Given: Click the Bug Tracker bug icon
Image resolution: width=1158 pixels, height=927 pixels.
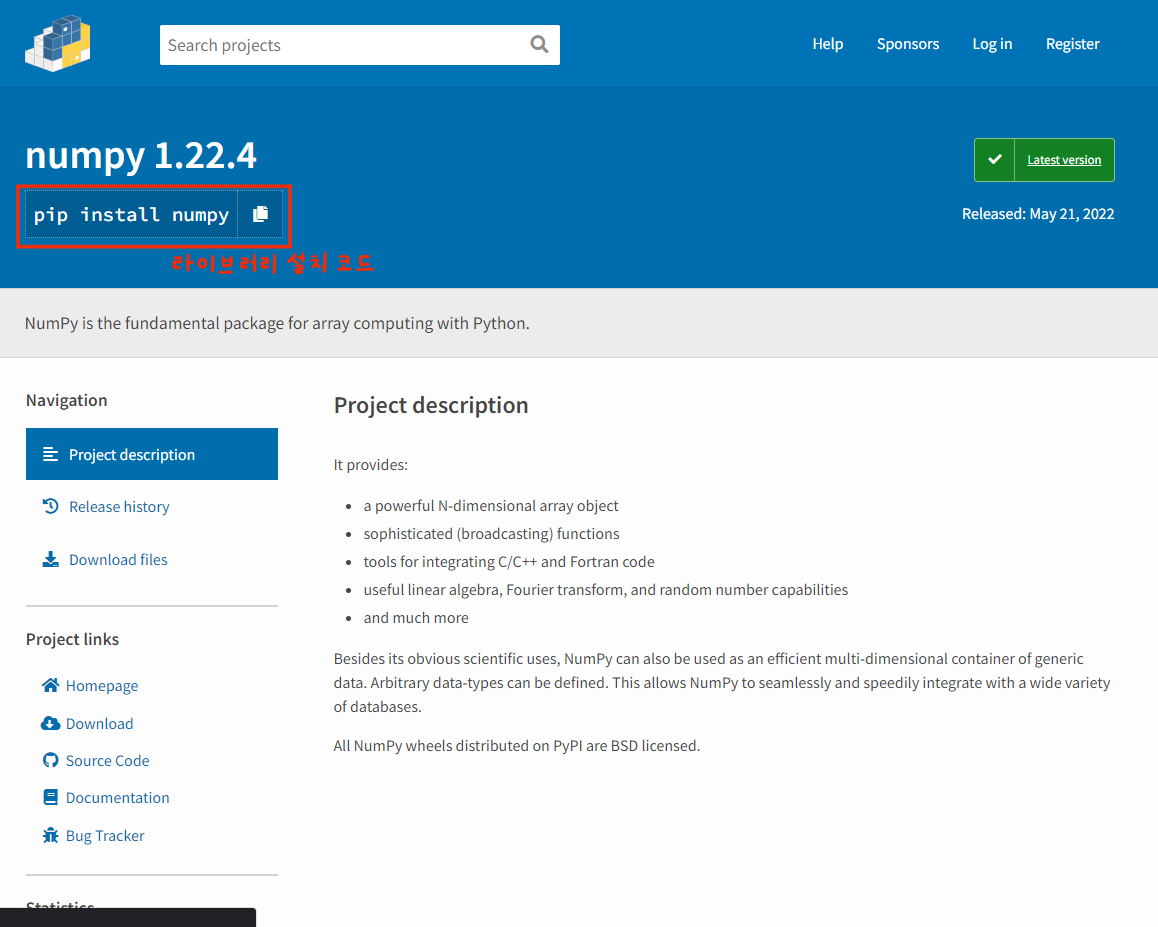Looking at the screenshot, I should [x=50, y=835].
